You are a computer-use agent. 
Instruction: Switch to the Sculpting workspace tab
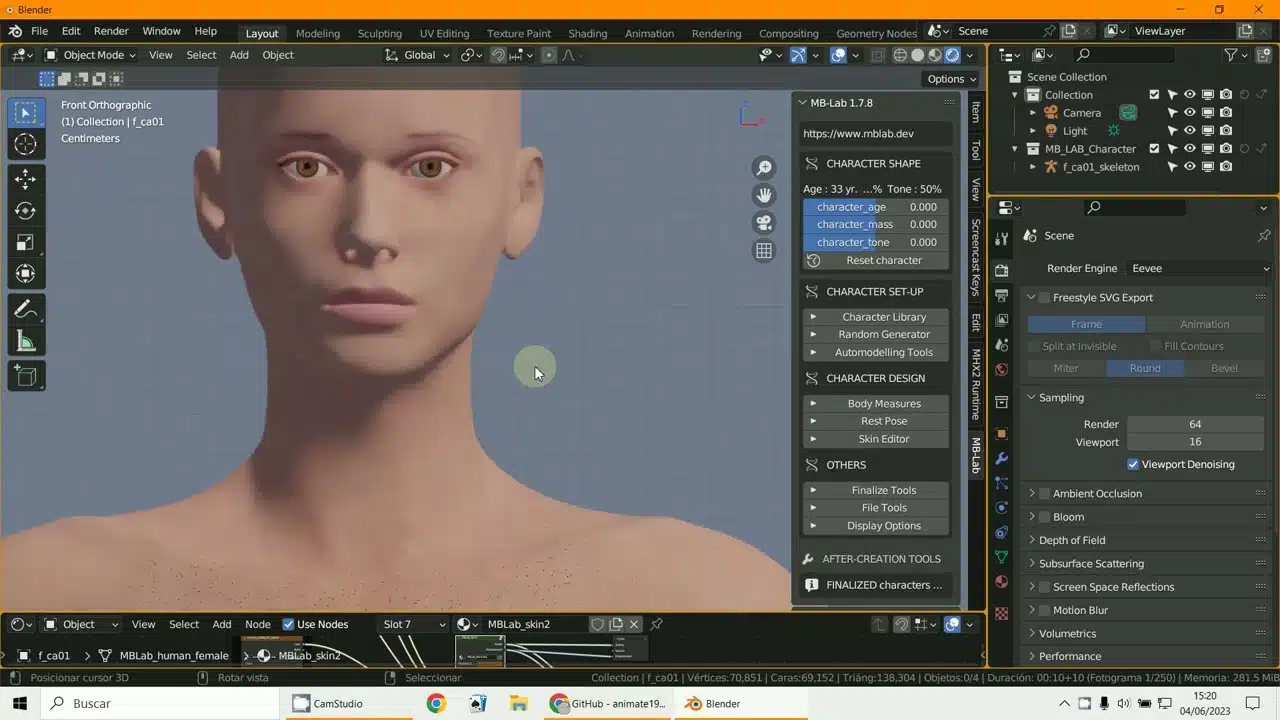(x=379, y=33)
